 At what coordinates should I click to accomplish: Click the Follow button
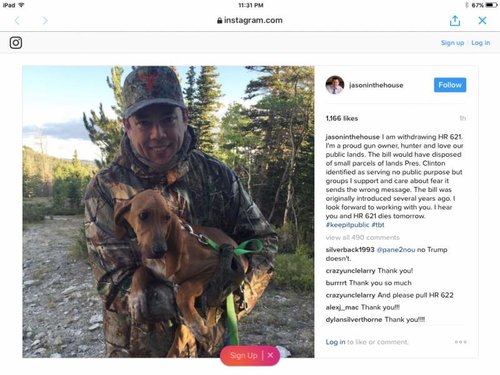click(x=450, y=85)
